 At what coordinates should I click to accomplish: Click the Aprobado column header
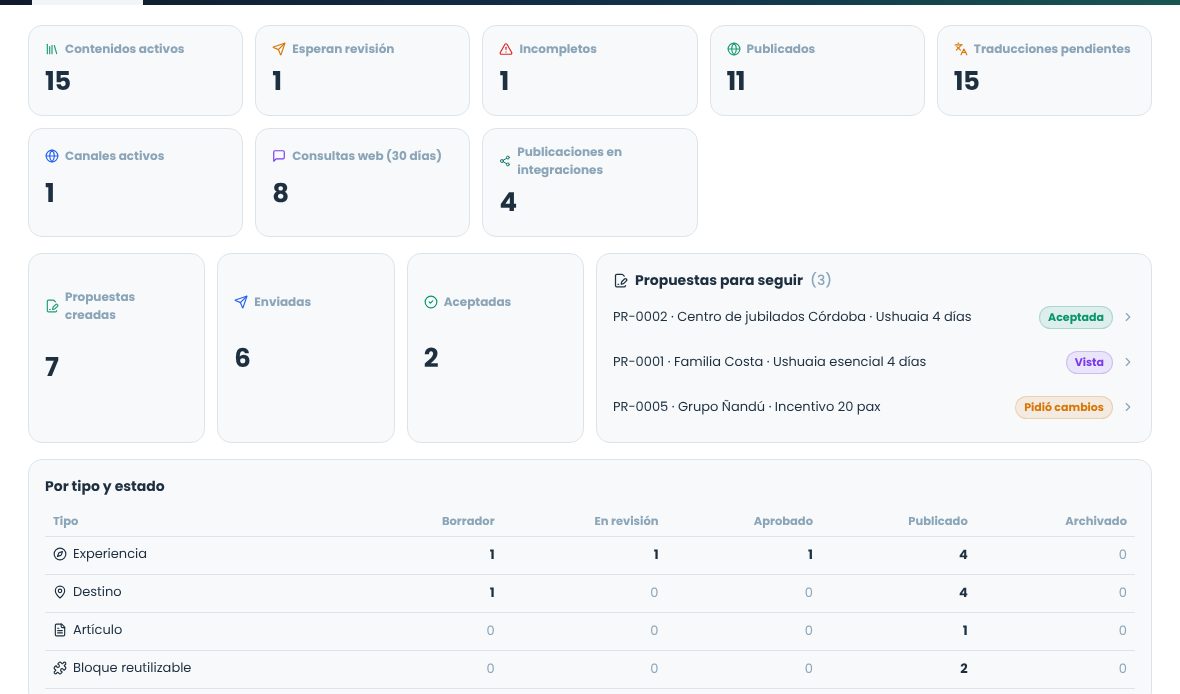coord(783,521)
